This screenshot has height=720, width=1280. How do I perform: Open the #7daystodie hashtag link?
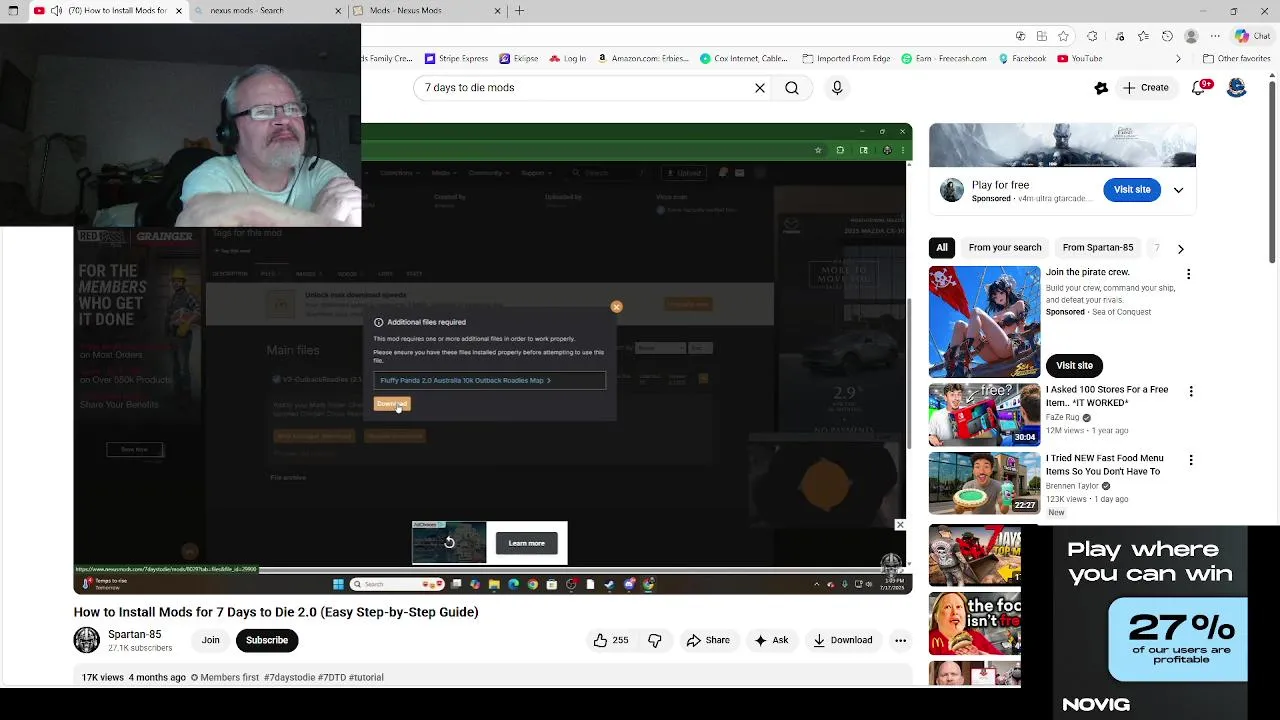pyautogui.click(x=290, y=678)
